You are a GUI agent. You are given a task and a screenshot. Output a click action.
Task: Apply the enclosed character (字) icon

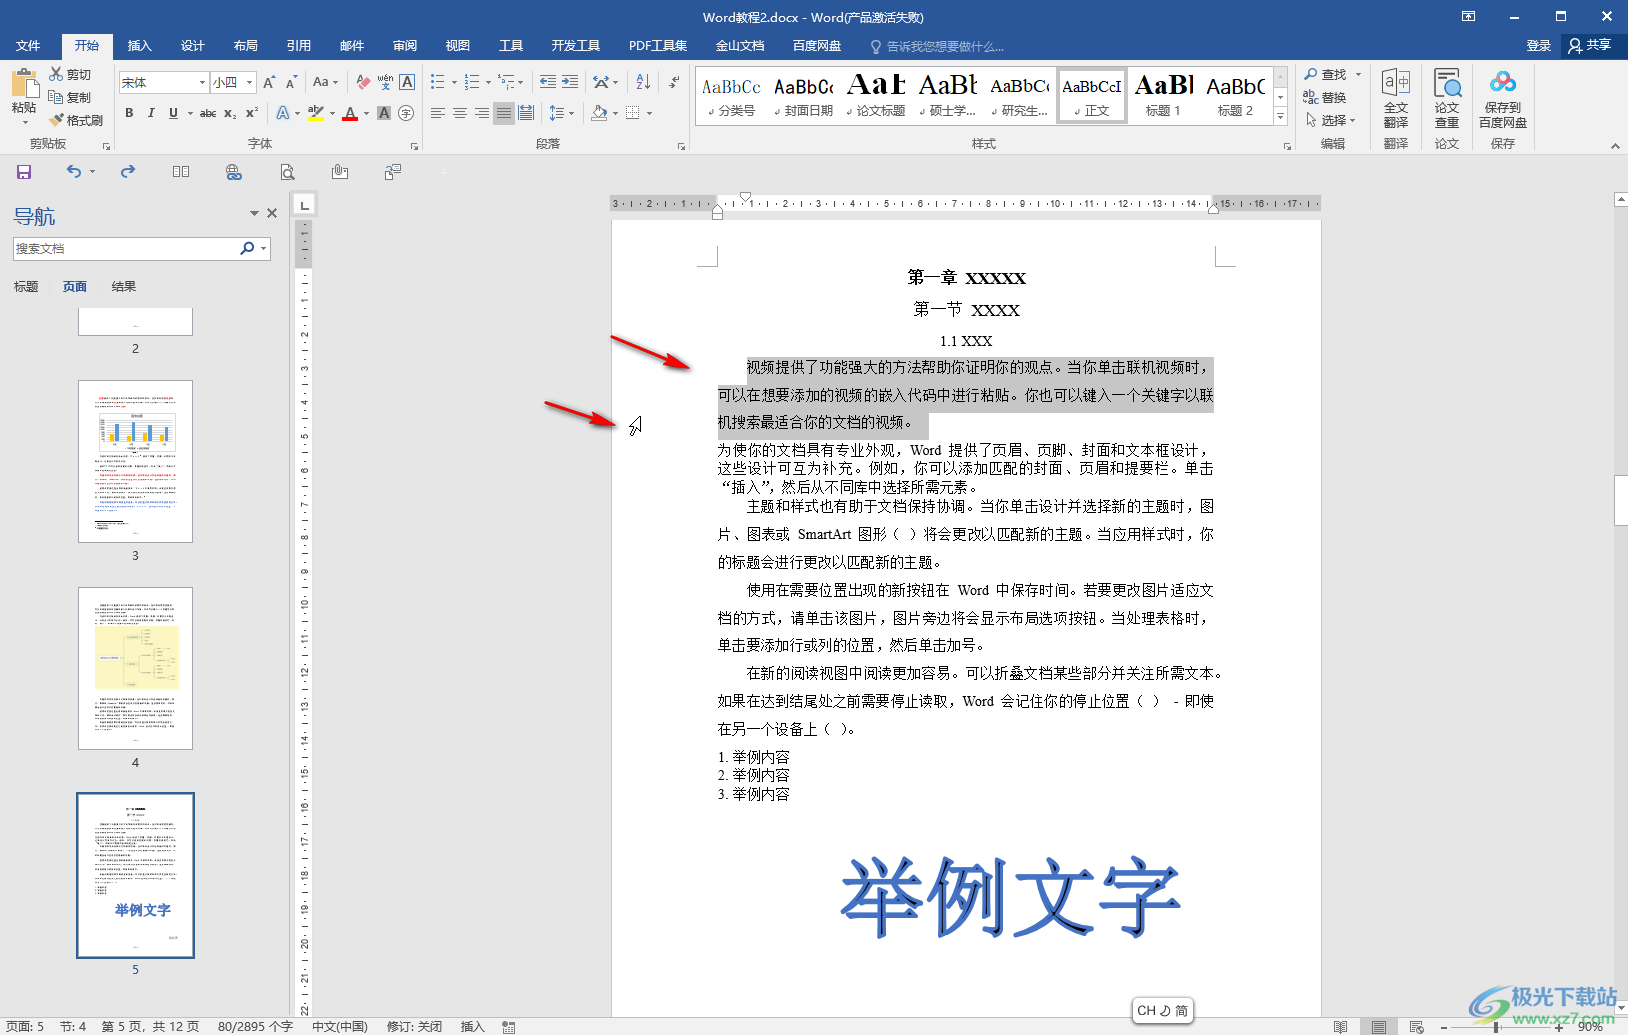coord(406,113)
